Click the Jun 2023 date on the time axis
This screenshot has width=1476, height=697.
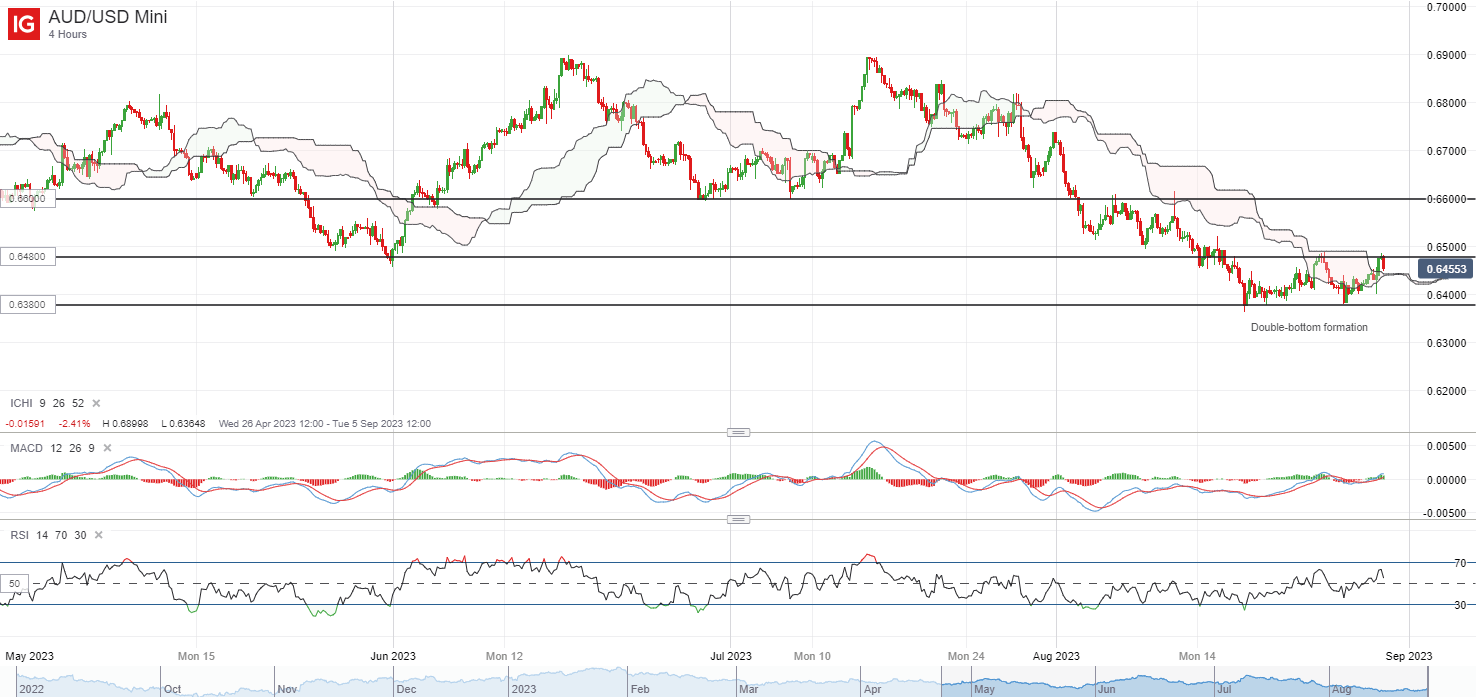click(x=393, y=656)
